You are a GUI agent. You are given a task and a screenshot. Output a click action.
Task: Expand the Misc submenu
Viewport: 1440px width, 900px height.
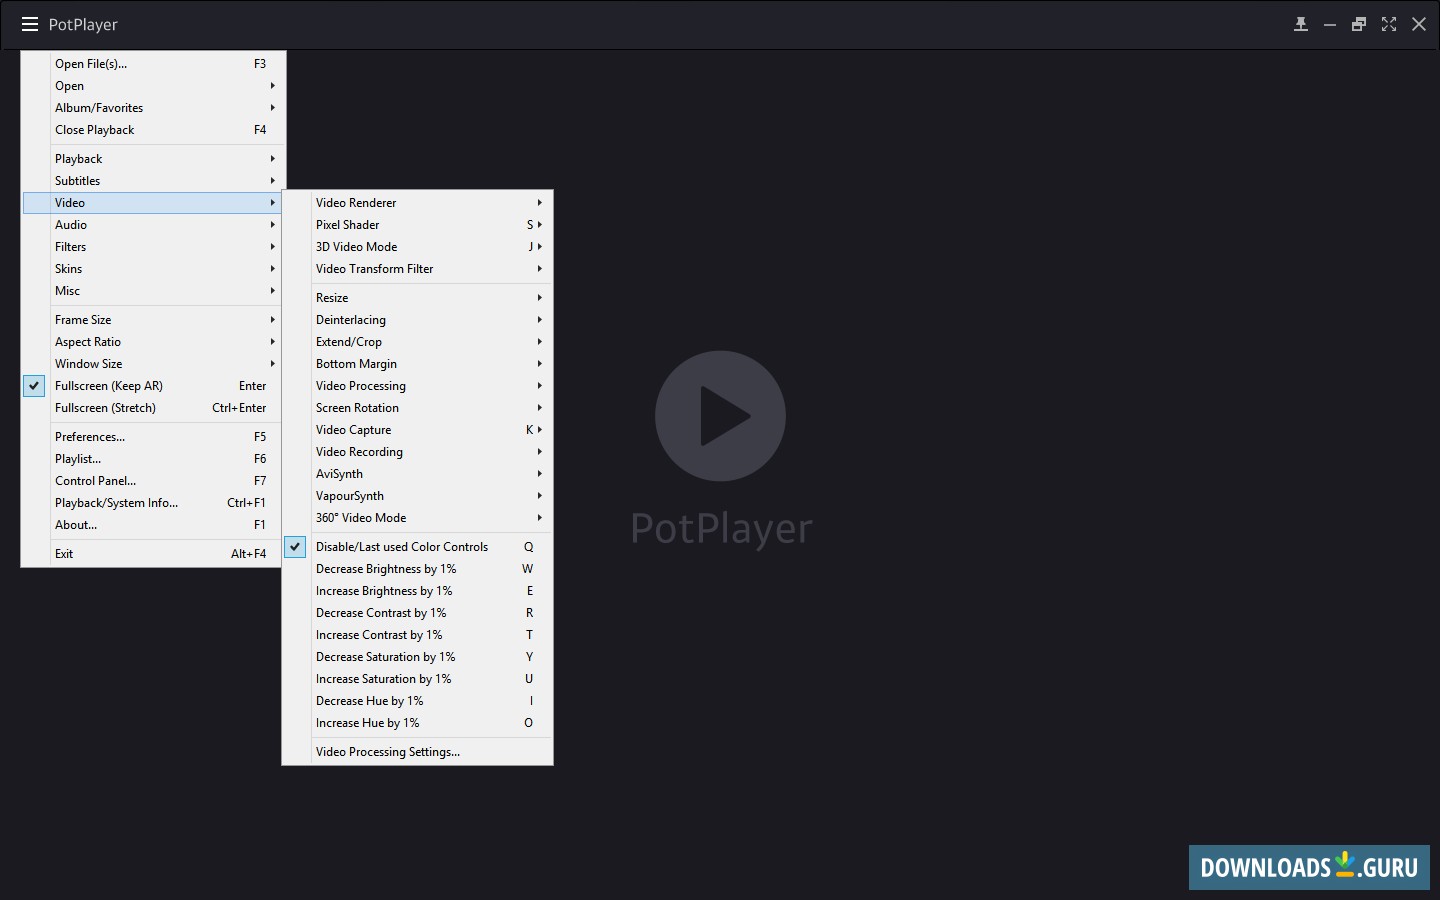point(153,291)
